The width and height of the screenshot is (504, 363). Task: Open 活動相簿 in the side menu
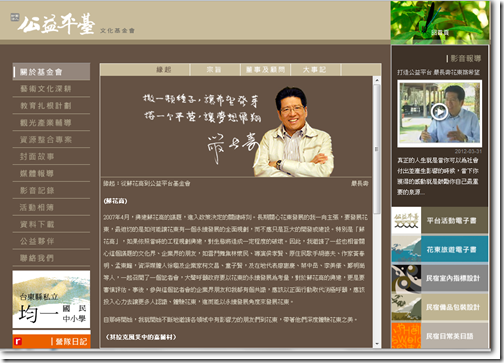point(51,207)
